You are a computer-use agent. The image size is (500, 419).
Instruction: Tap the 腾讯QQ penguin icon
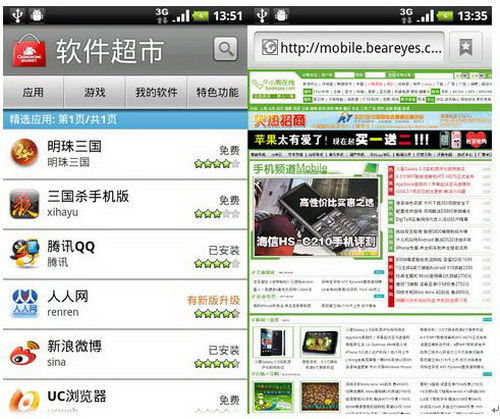[x=24, y=253]
